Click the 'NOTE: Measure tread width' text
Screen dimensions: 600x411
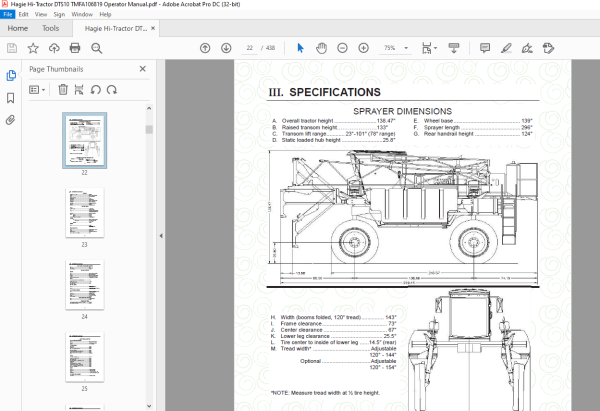(x=326, y=393)
